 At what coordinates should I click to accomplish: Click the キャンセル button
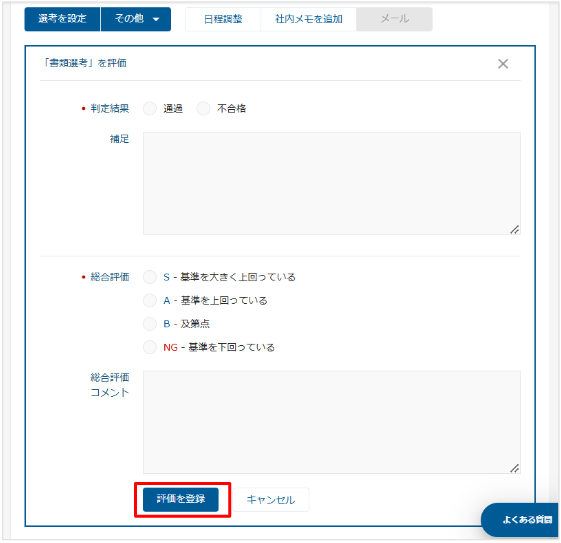click(271, 500)
